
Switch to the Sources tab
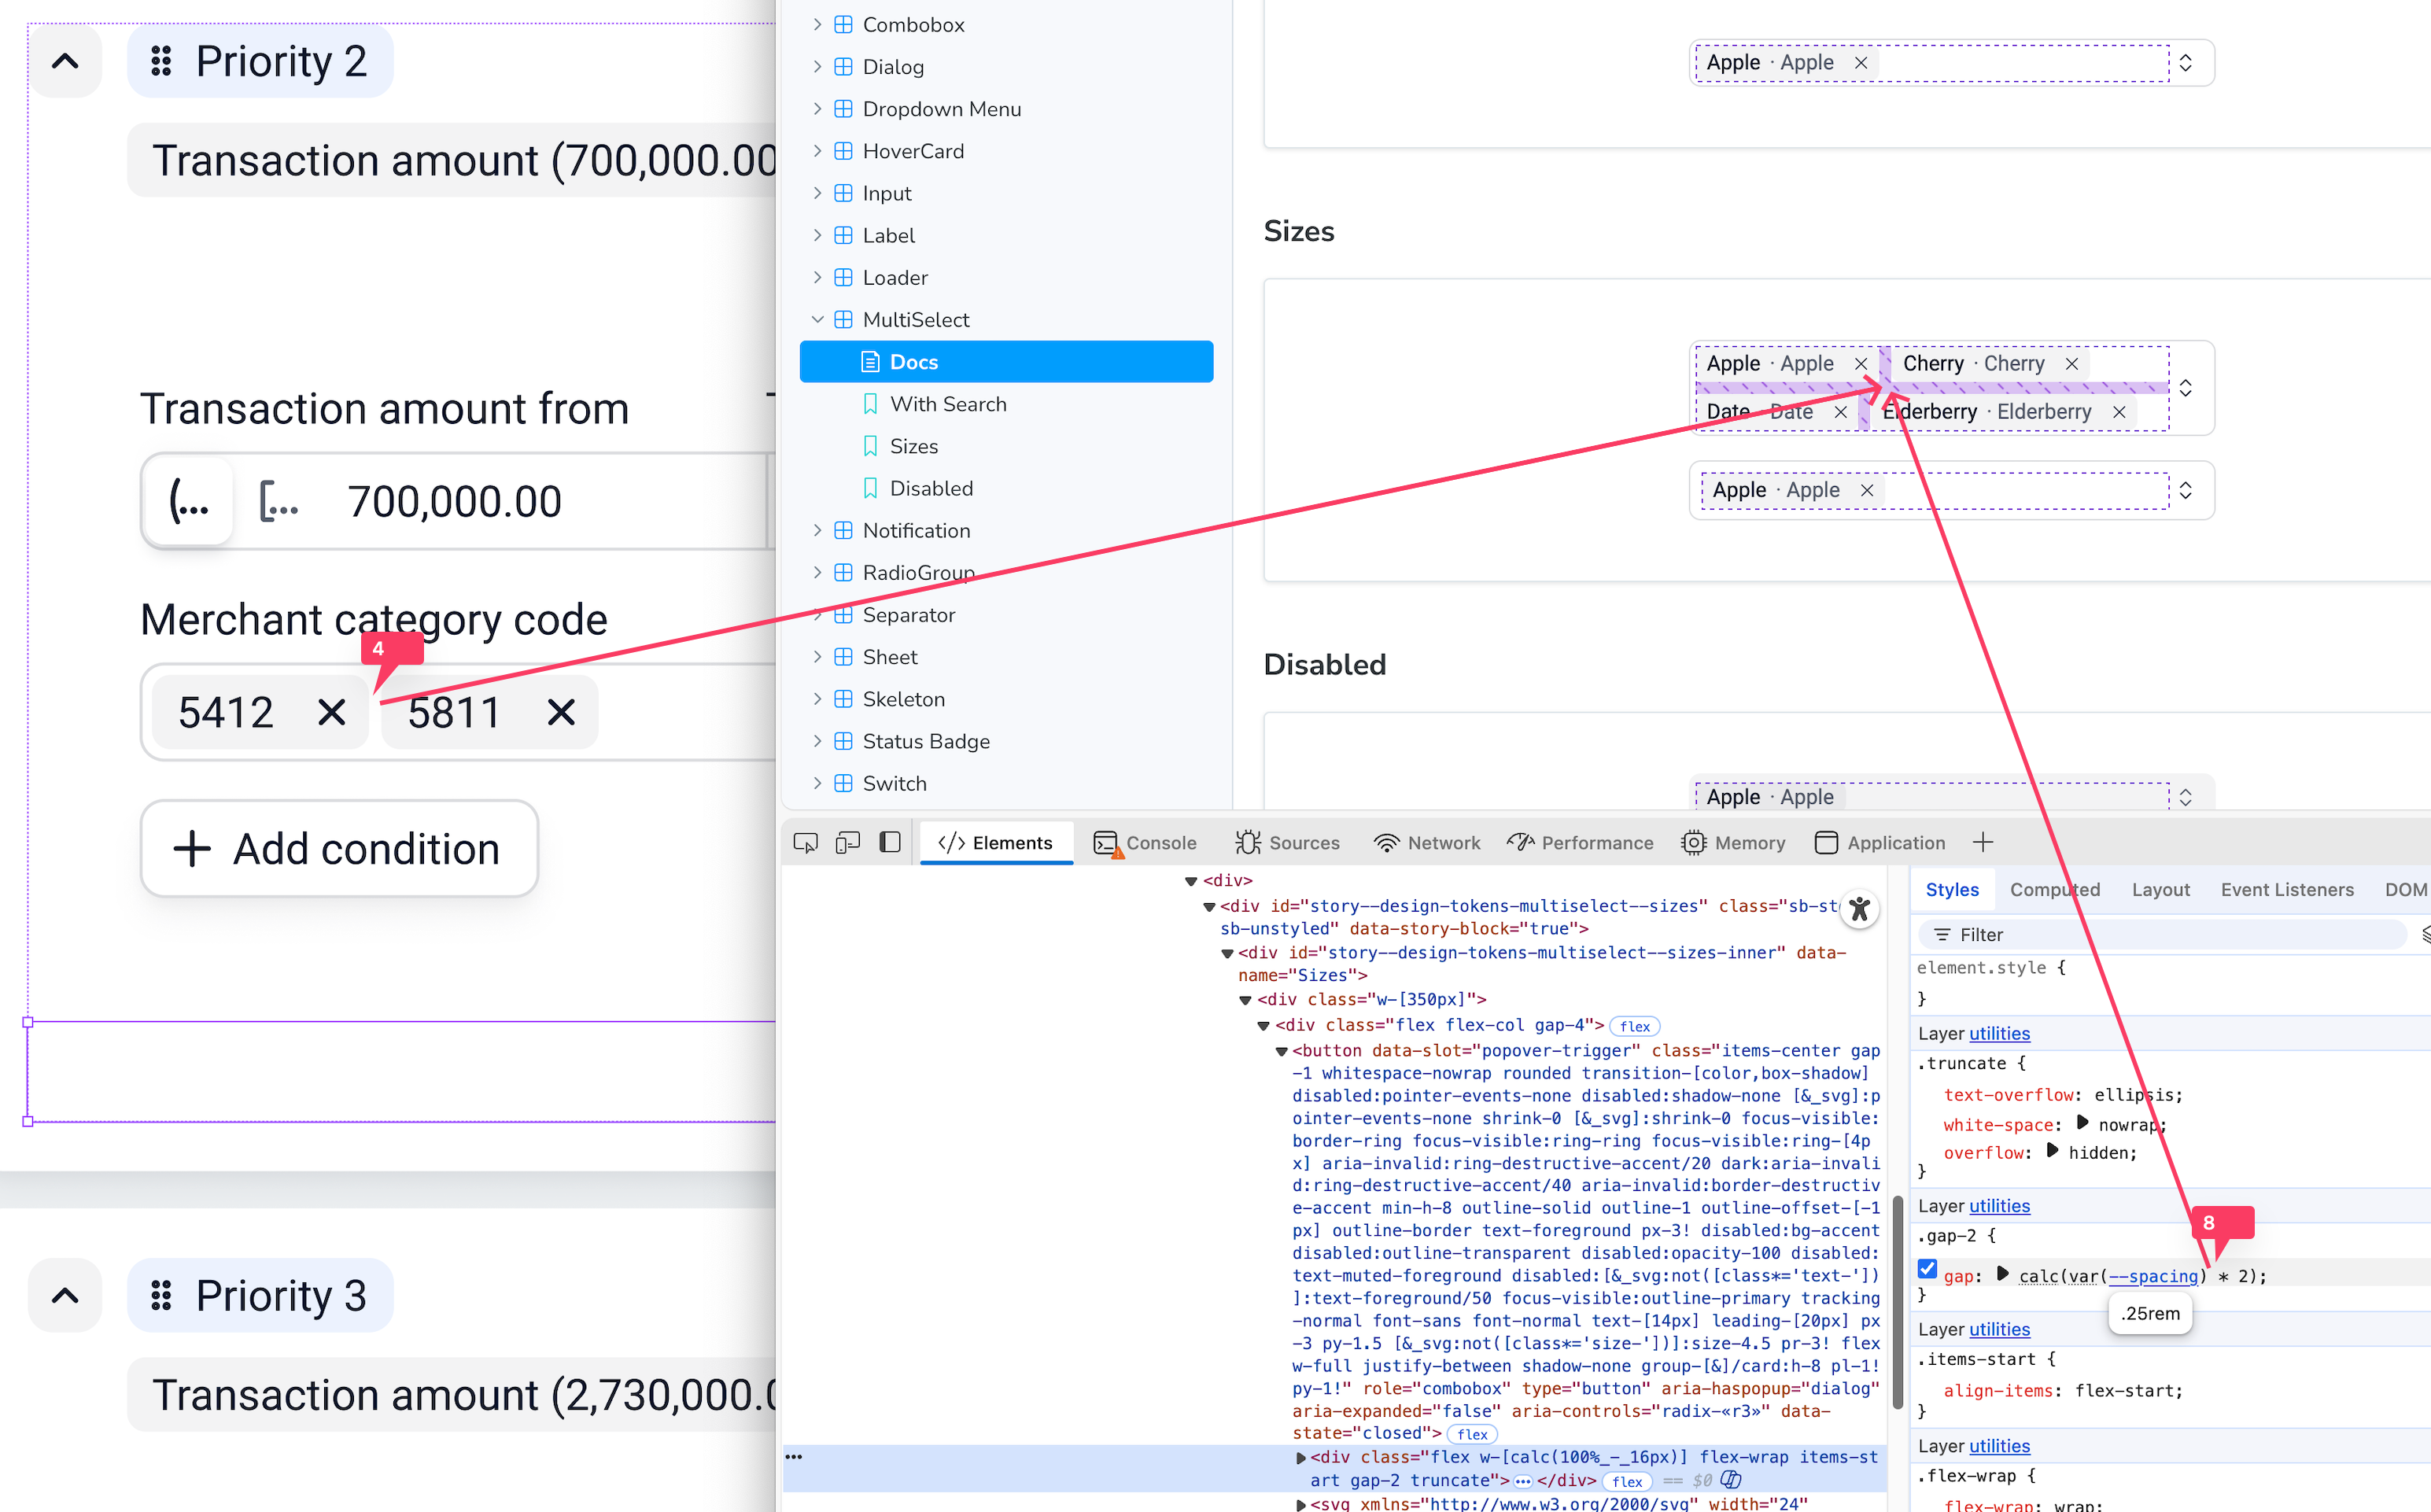click(1288, 843)
